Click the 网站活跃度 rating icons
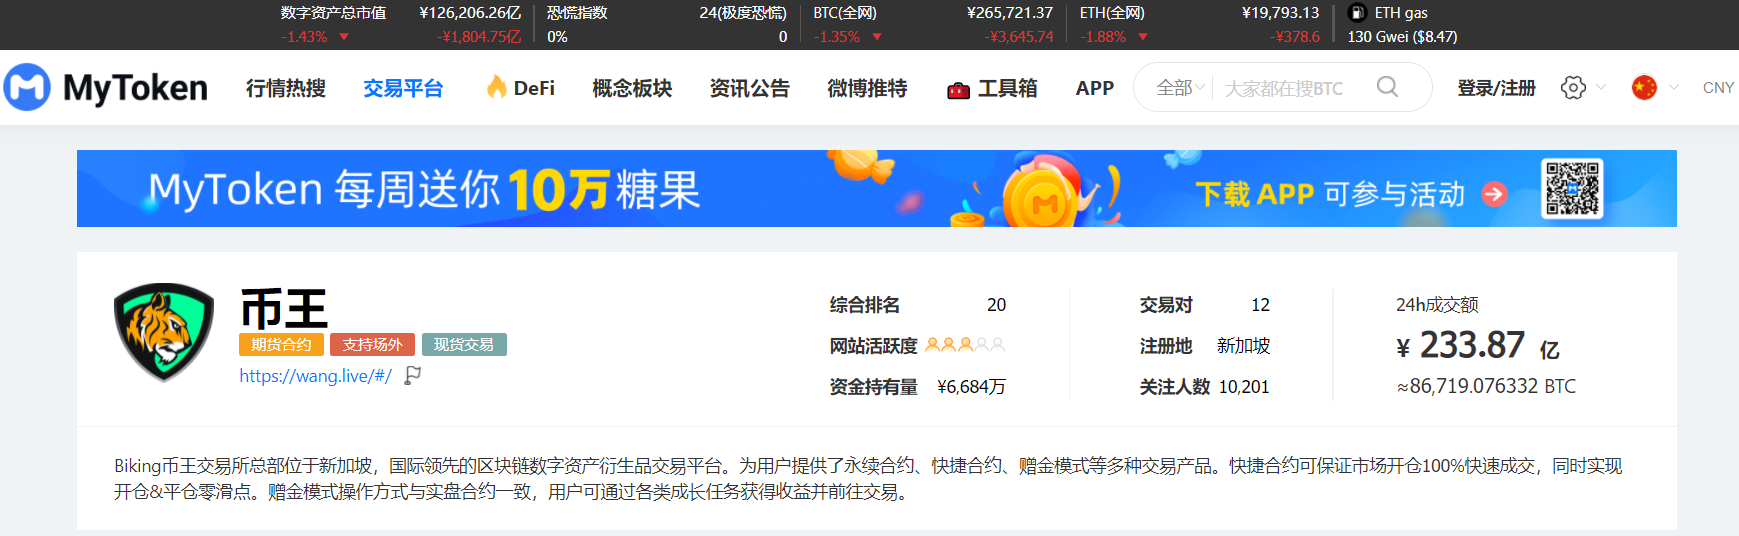The width and height of the screenshot is (1739, 536). click(964, 345)
